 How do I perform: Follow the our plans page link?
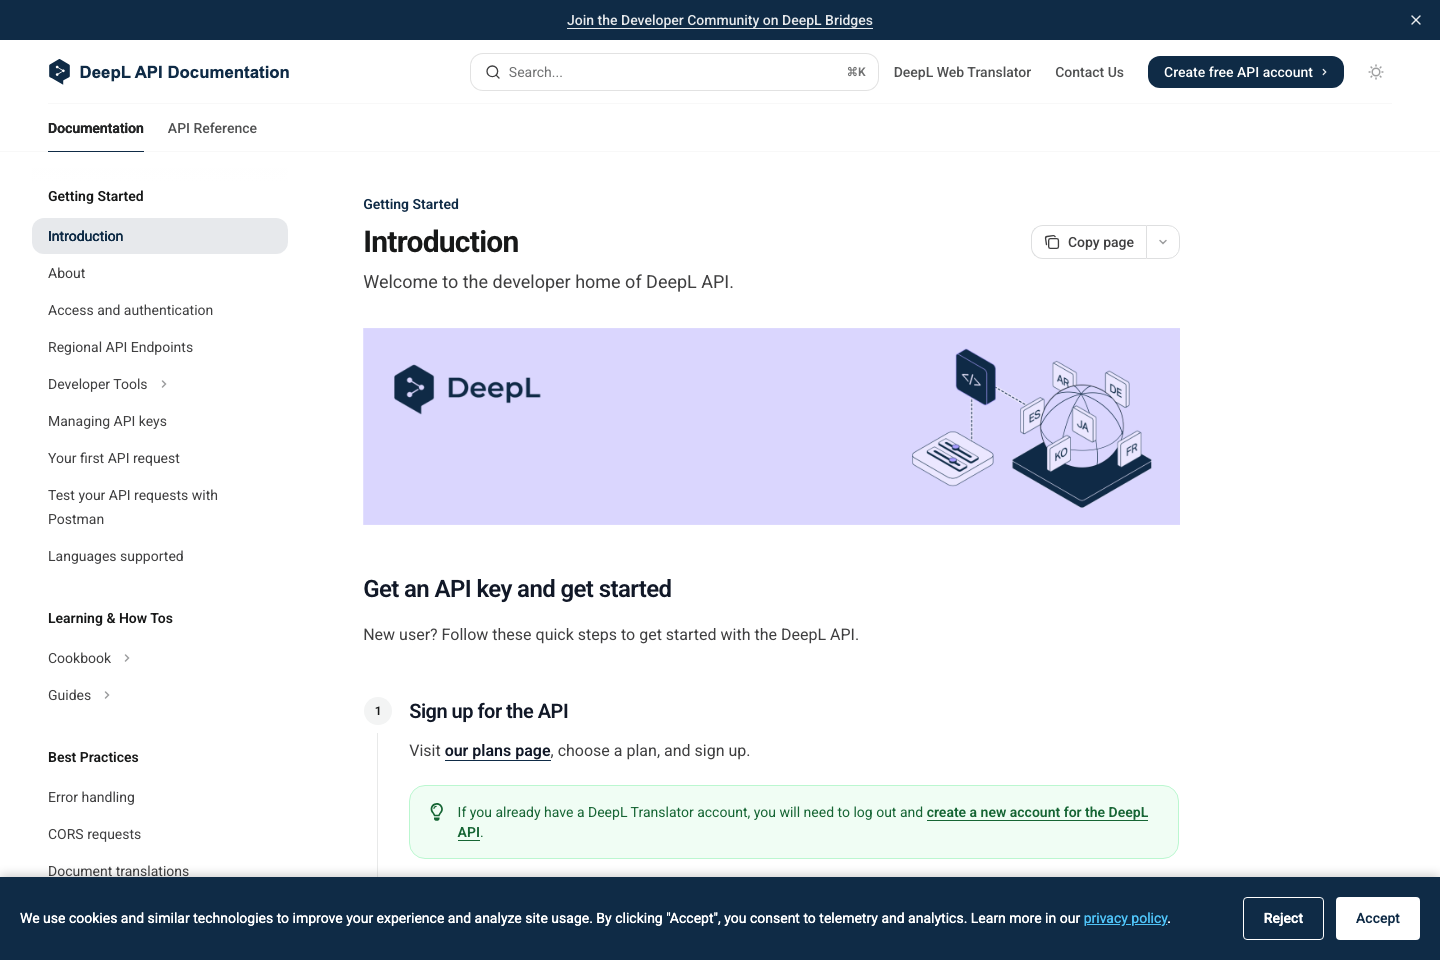click(497, 750)
